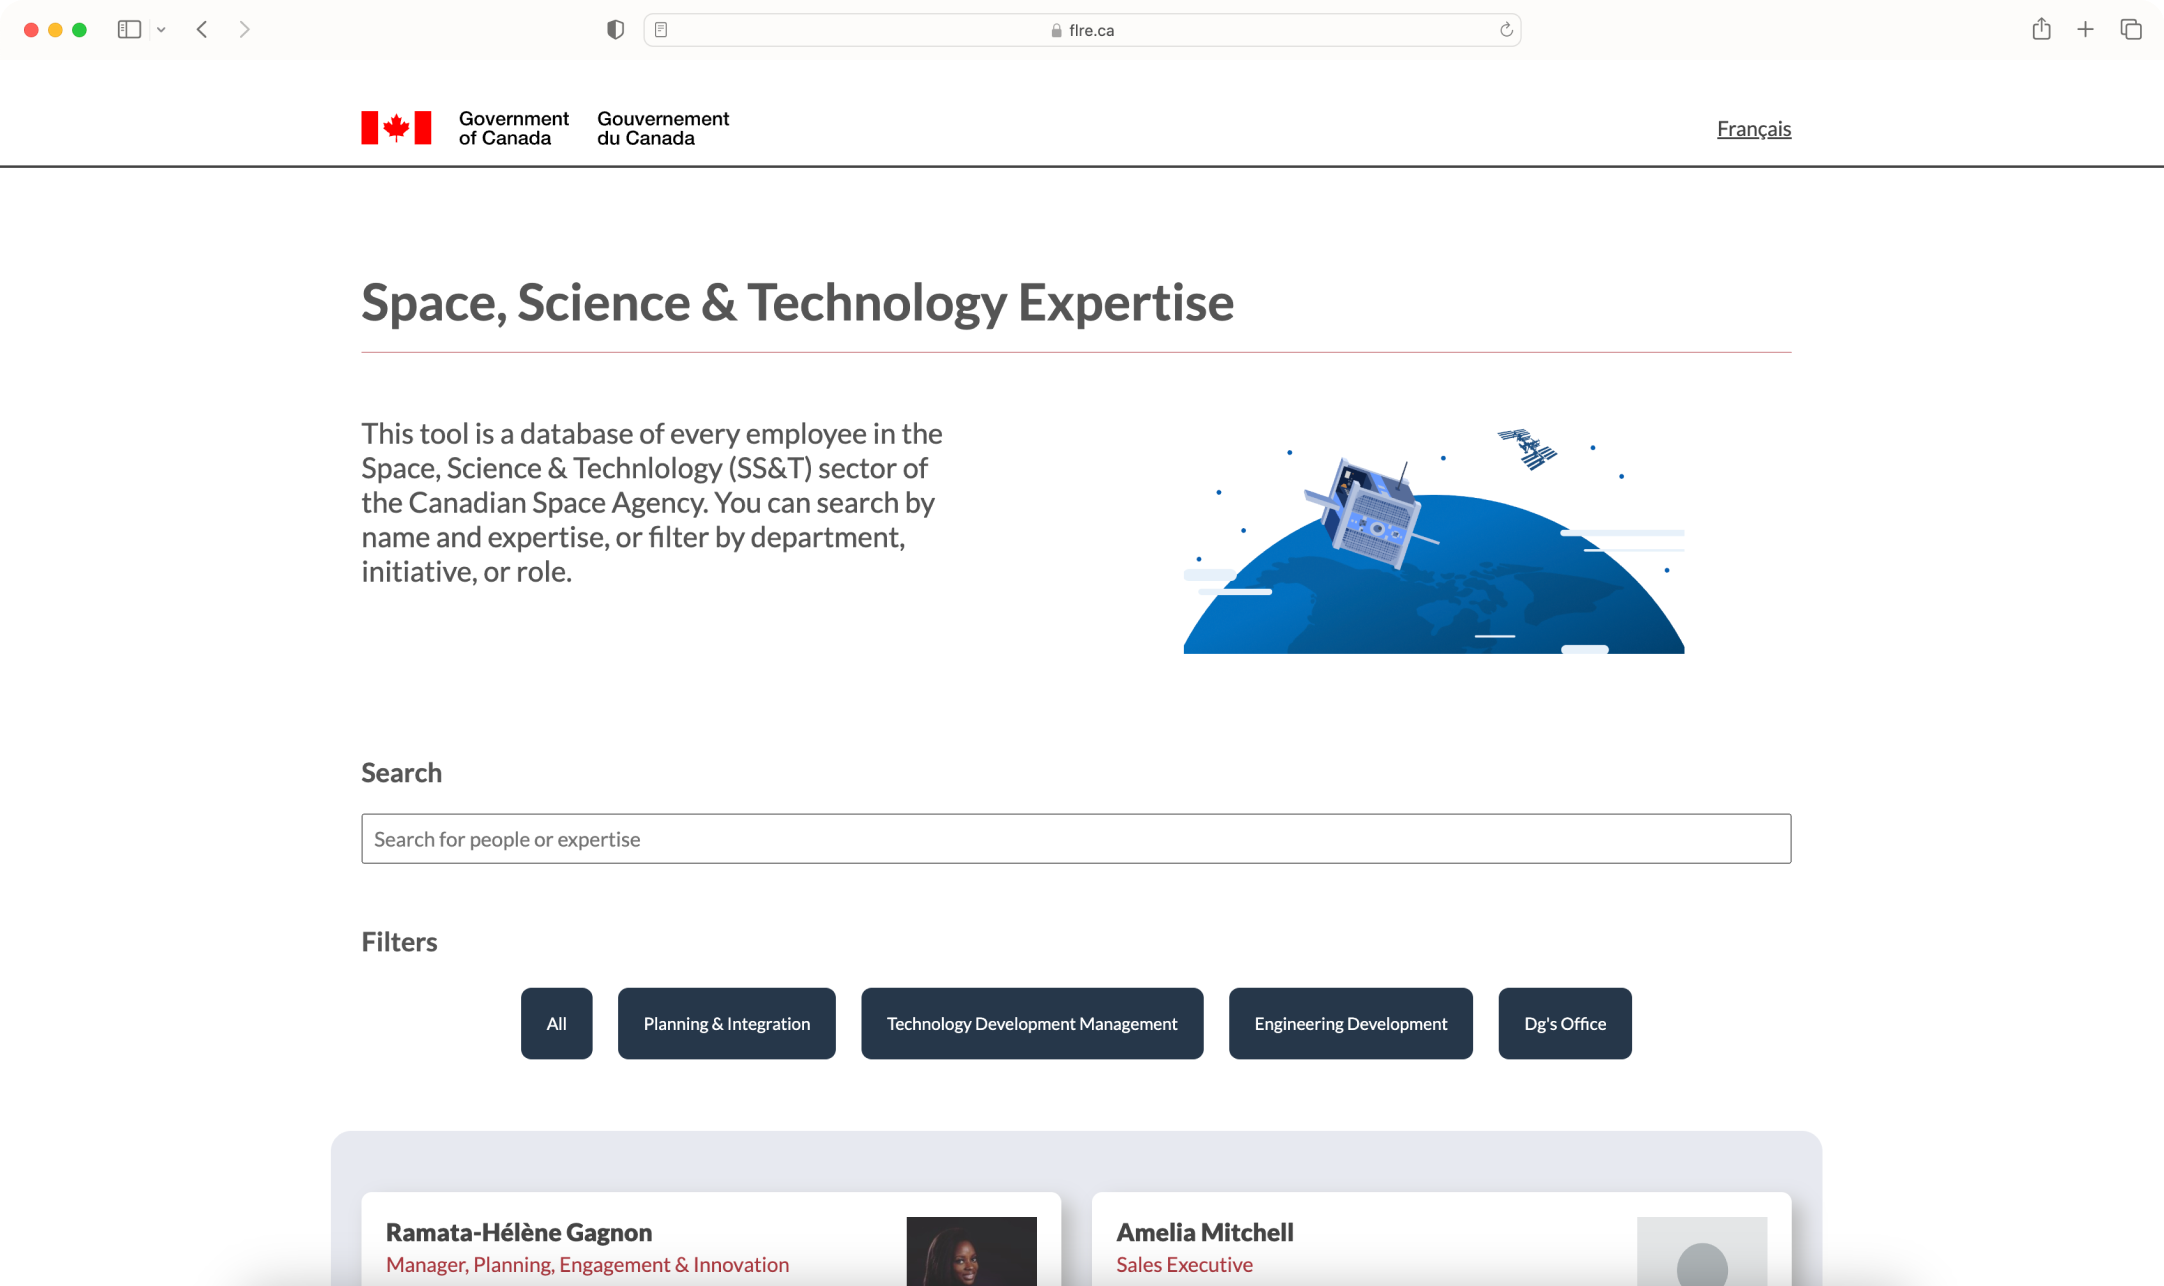Apply the Engineering Development filter

(1350, 1023)
